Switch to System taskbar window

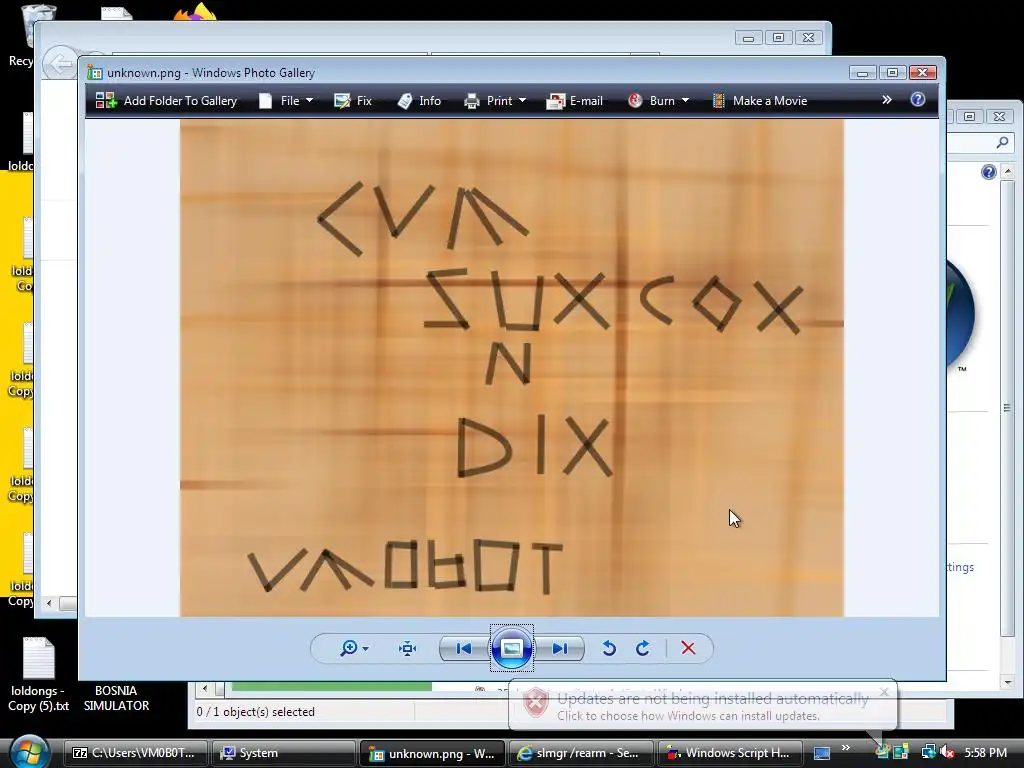[x=285, y=753]
